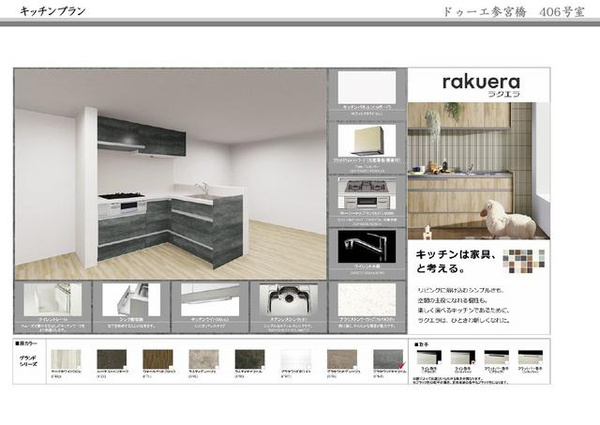600x425 pixels.
Task: Pick the plain glossy white door swatch
Action: [297, 359]
